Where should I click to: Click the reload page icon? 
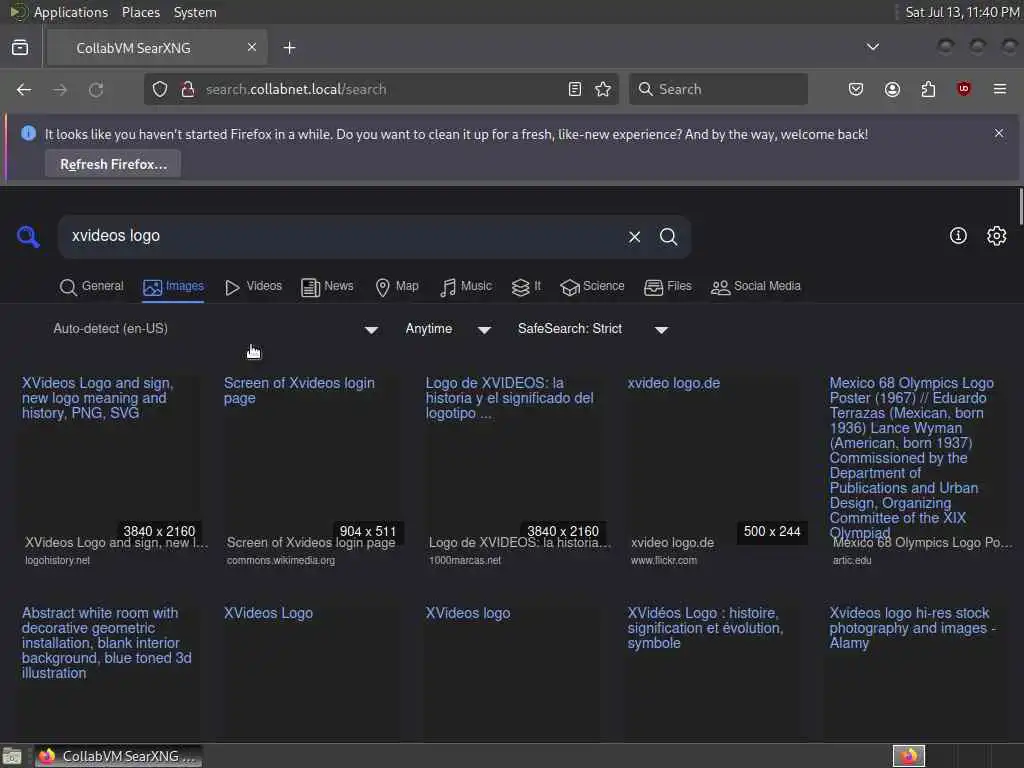coord(96,89)
